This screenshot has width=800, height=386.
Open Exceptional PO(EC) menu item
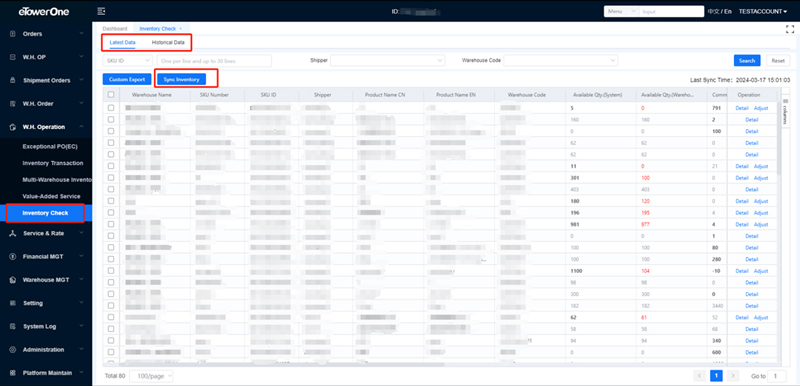click(x=49, y=146)
